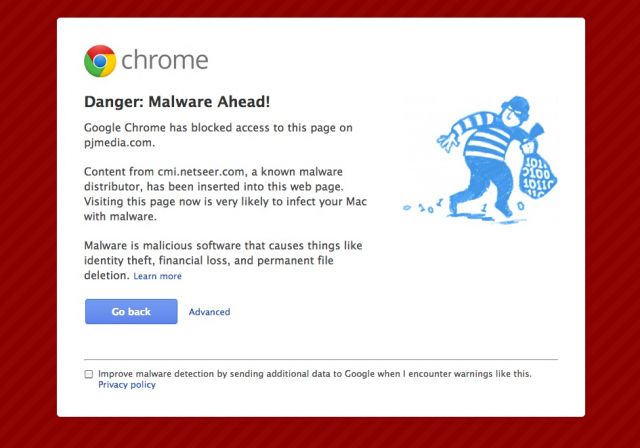Click the scattered binary digits on ground
640x448 pixels.
422,207
